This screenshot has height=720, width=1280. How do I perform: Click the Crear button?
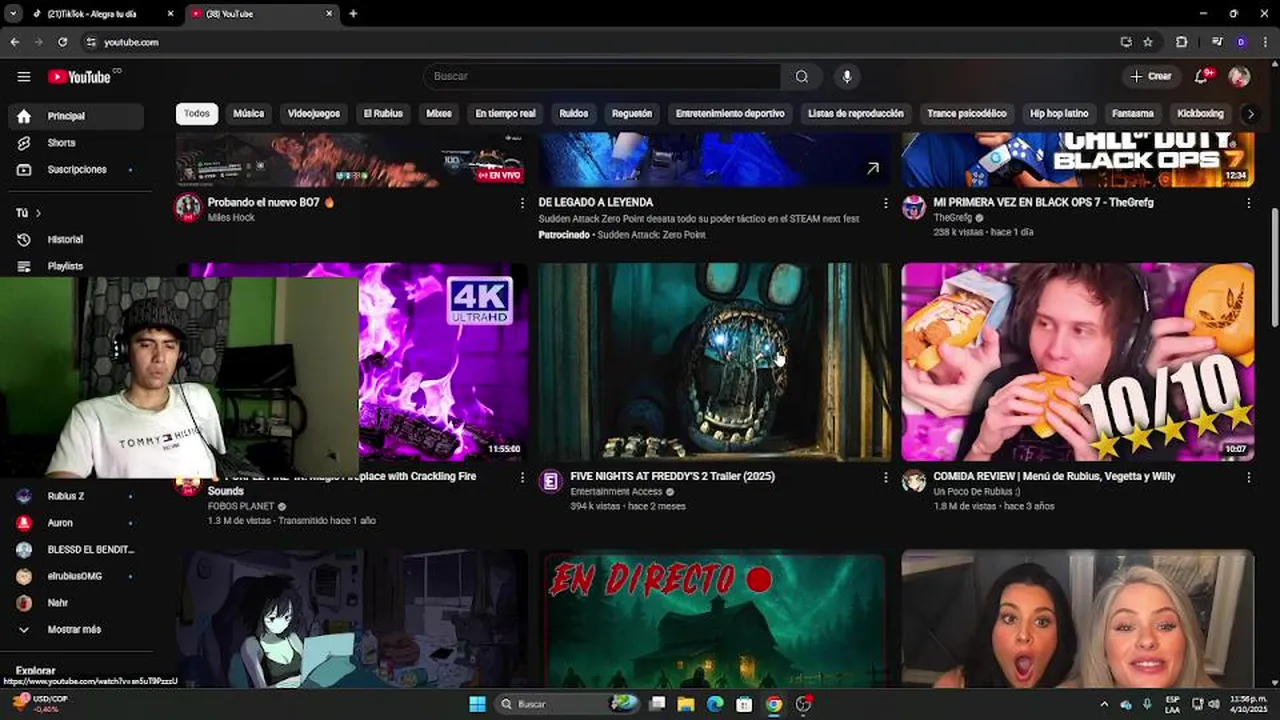1151,77
